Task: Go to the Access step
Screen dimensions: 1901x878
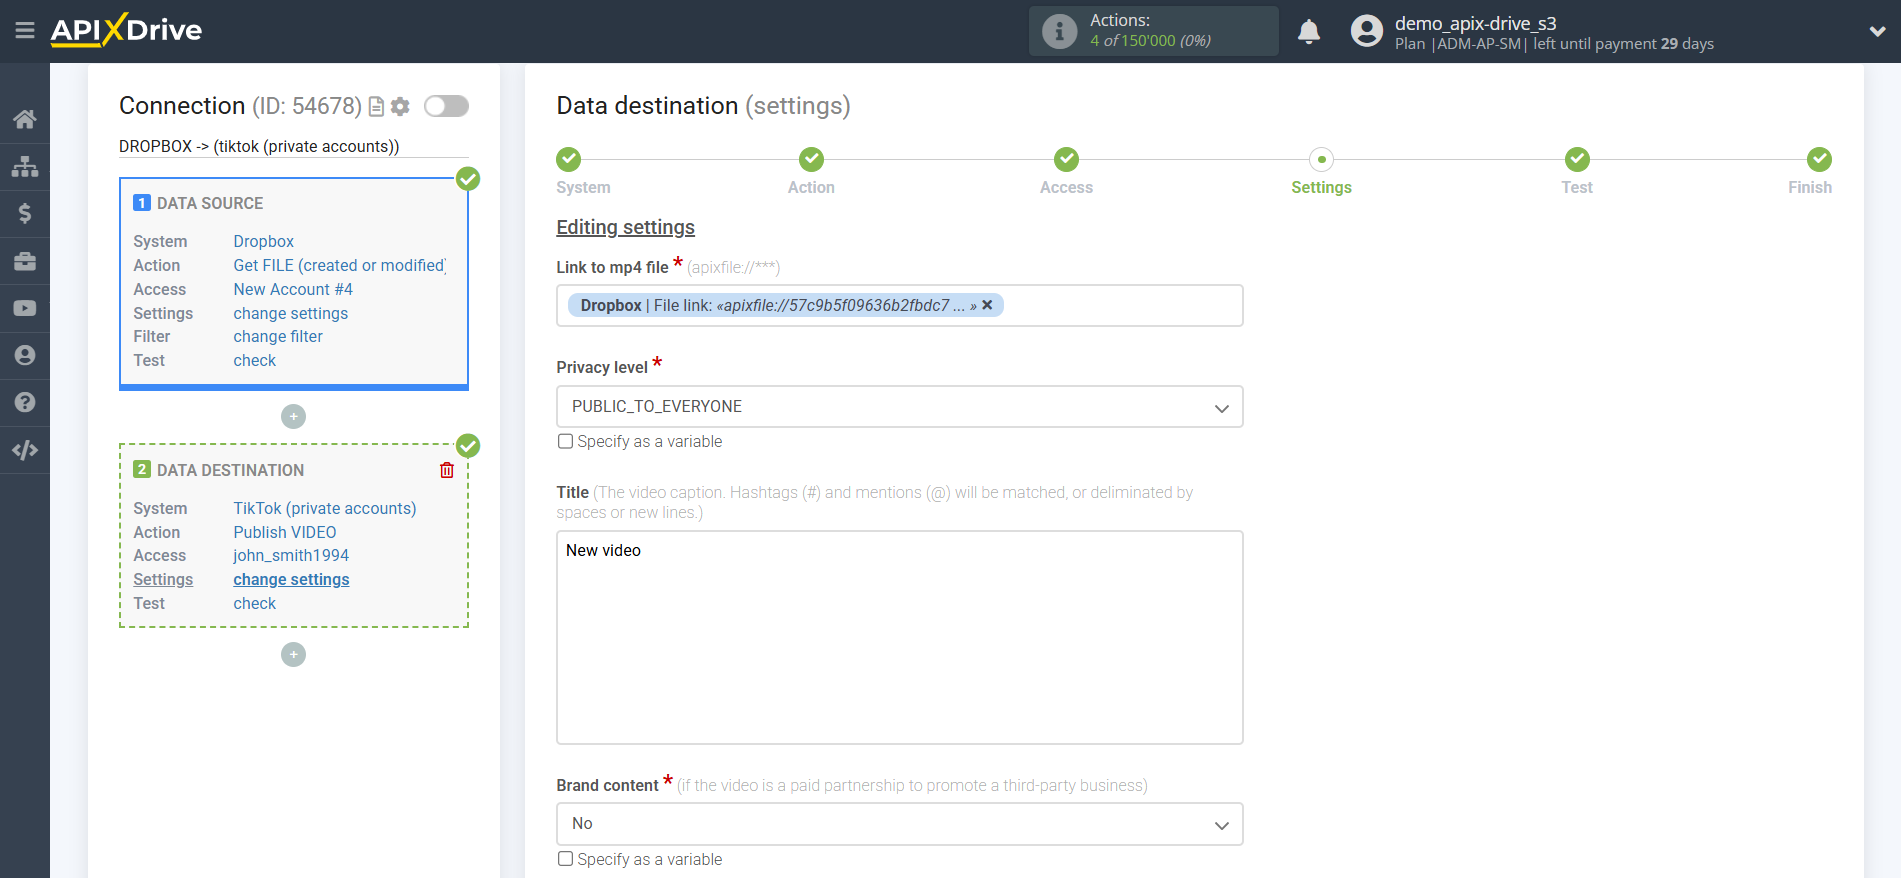Action: pos(1066,159)
